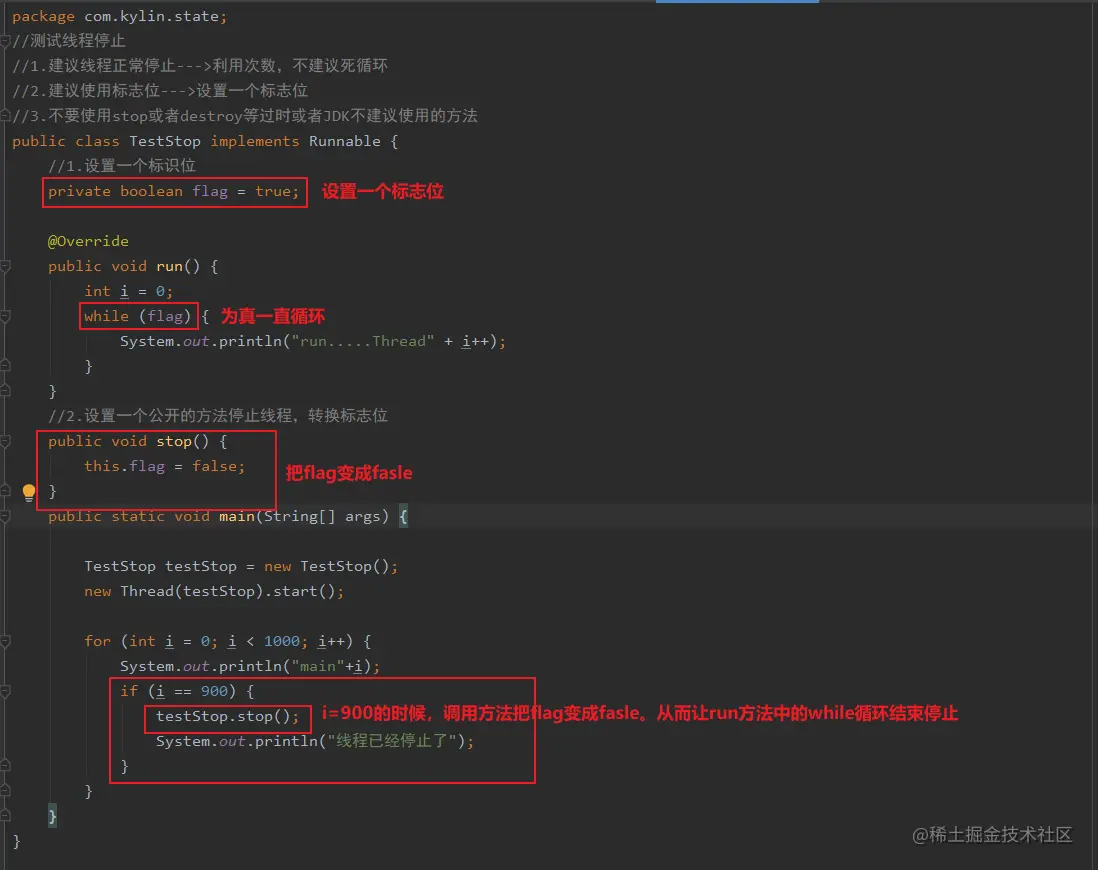The height and width of the screenshot is (870, 1098).
Task: Click the highlighted closing brace of the main method
Action: coord(52,816)
